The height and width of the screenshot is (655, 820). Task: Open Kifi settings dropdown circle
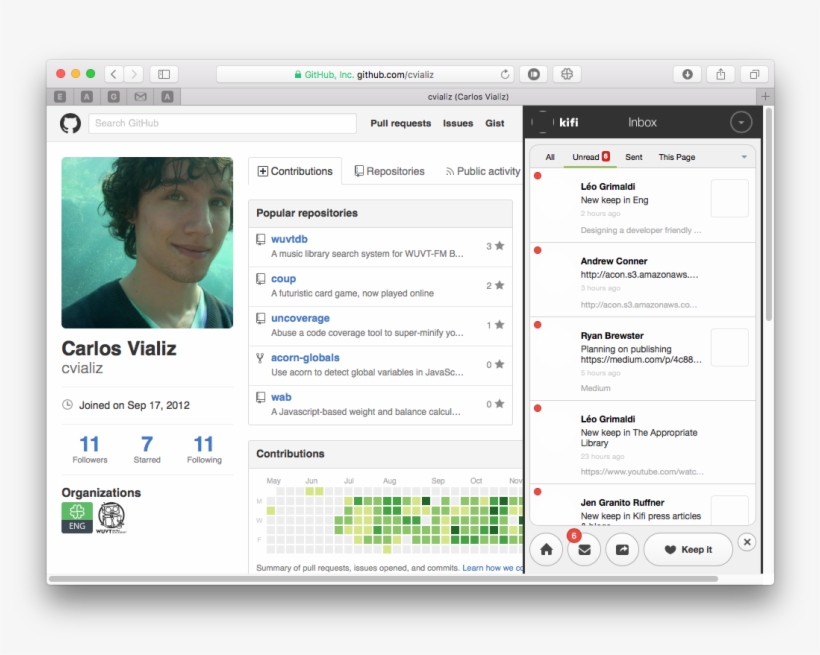[x=740, y=122]
